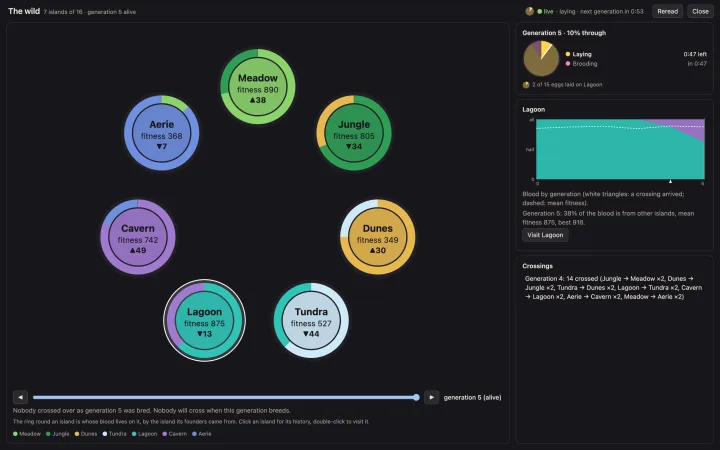Click the white crossing triangle on Lagoon chart
Image resolution: width=720 pixels, height=450 pixels.
tap(670, 182)
